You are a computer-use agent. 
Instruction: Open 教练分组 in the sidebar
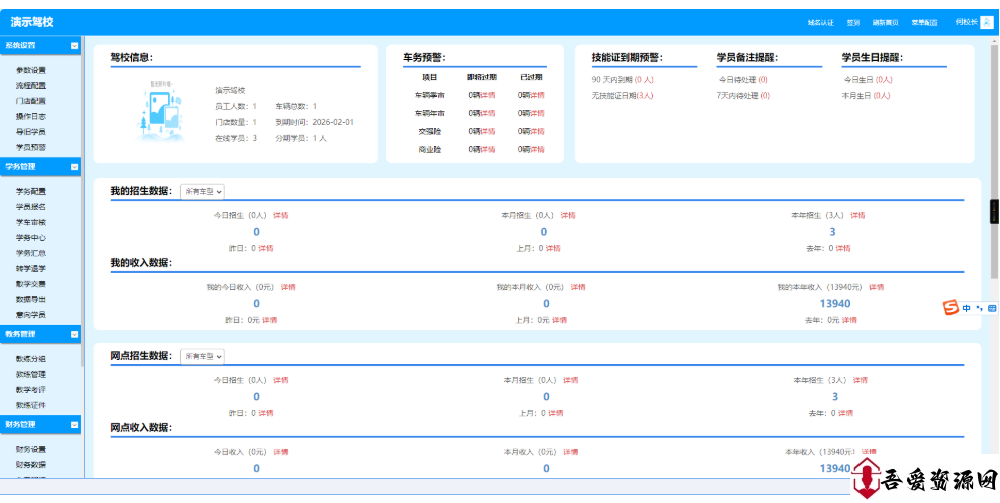(x=31, y=359)
